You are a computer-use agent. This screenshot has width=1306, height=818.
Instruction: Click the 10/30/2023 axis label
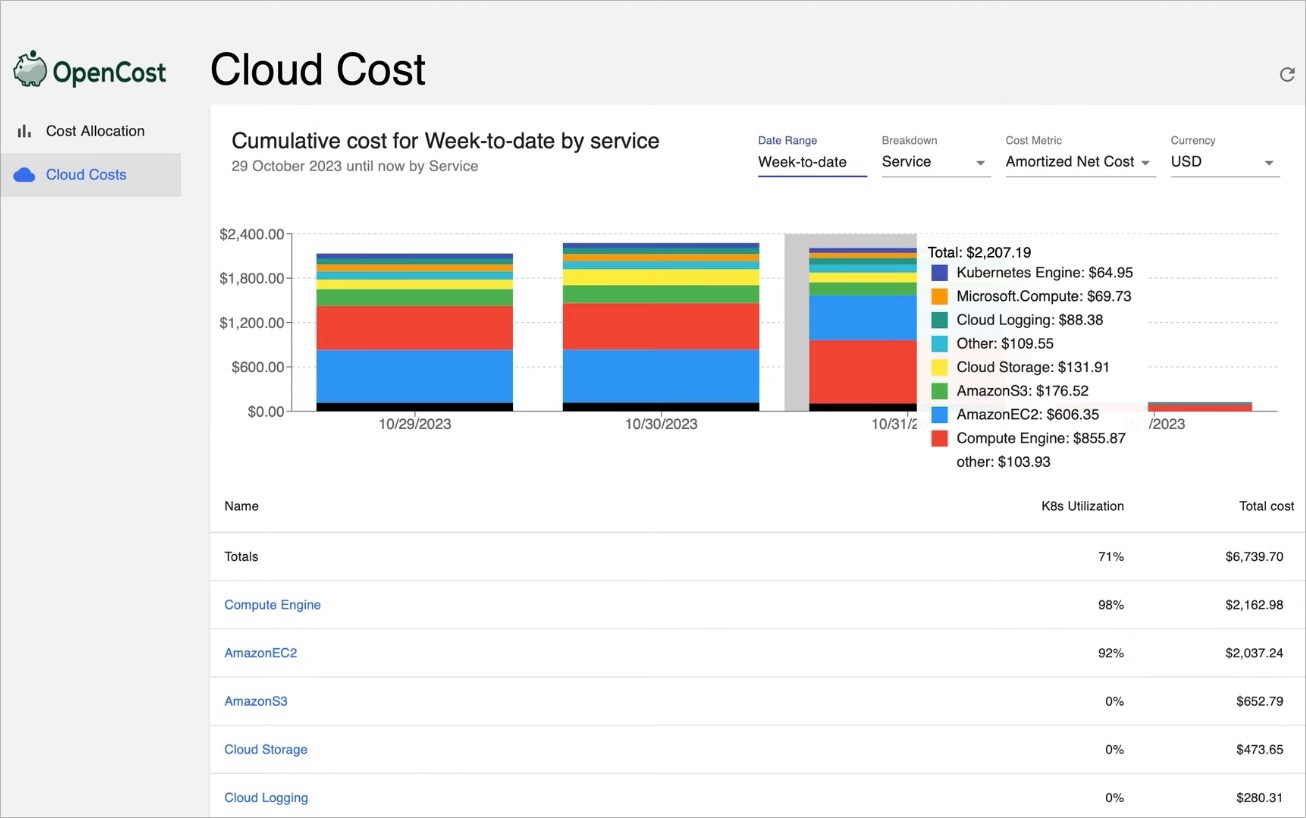pos(661,424)
